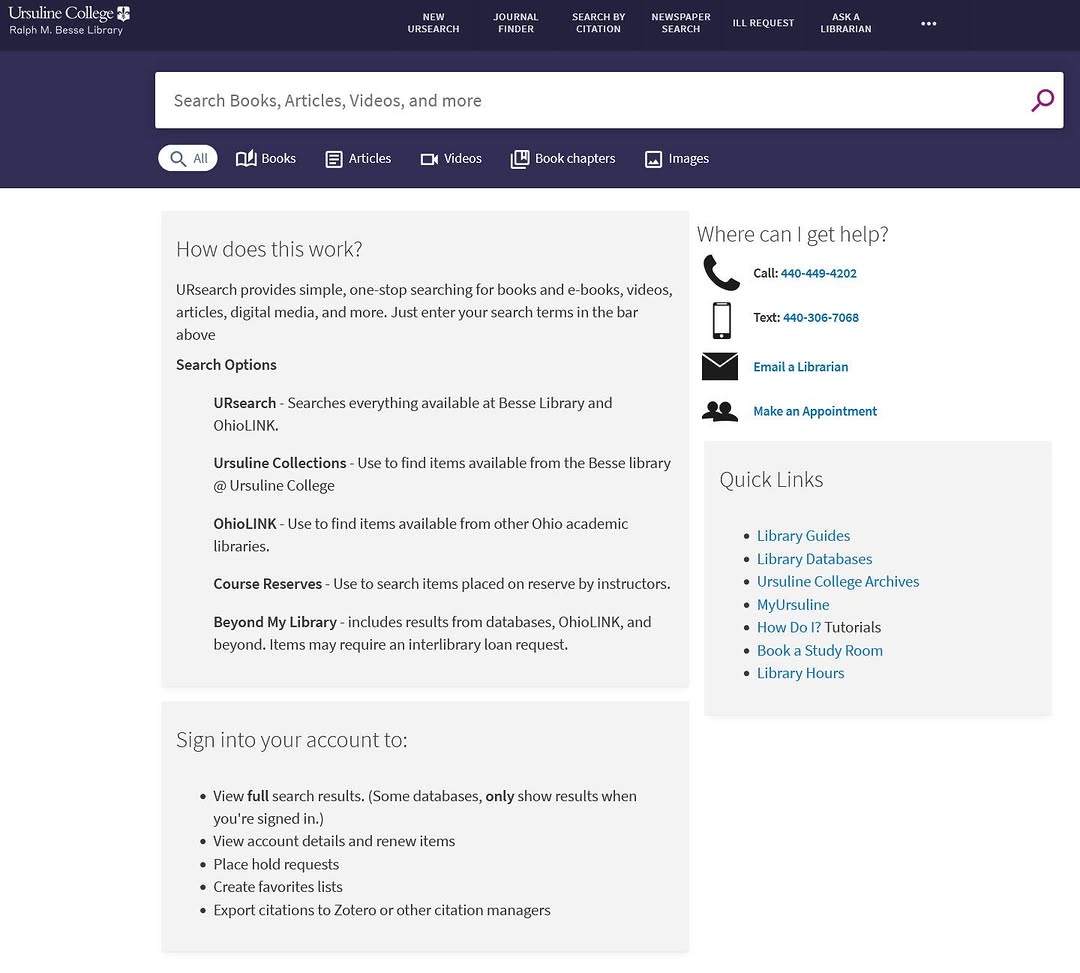The width and height of the screenshot is (1080, 973).
Task: Click the envelope email icon
Action: click(x=720, y=366)
